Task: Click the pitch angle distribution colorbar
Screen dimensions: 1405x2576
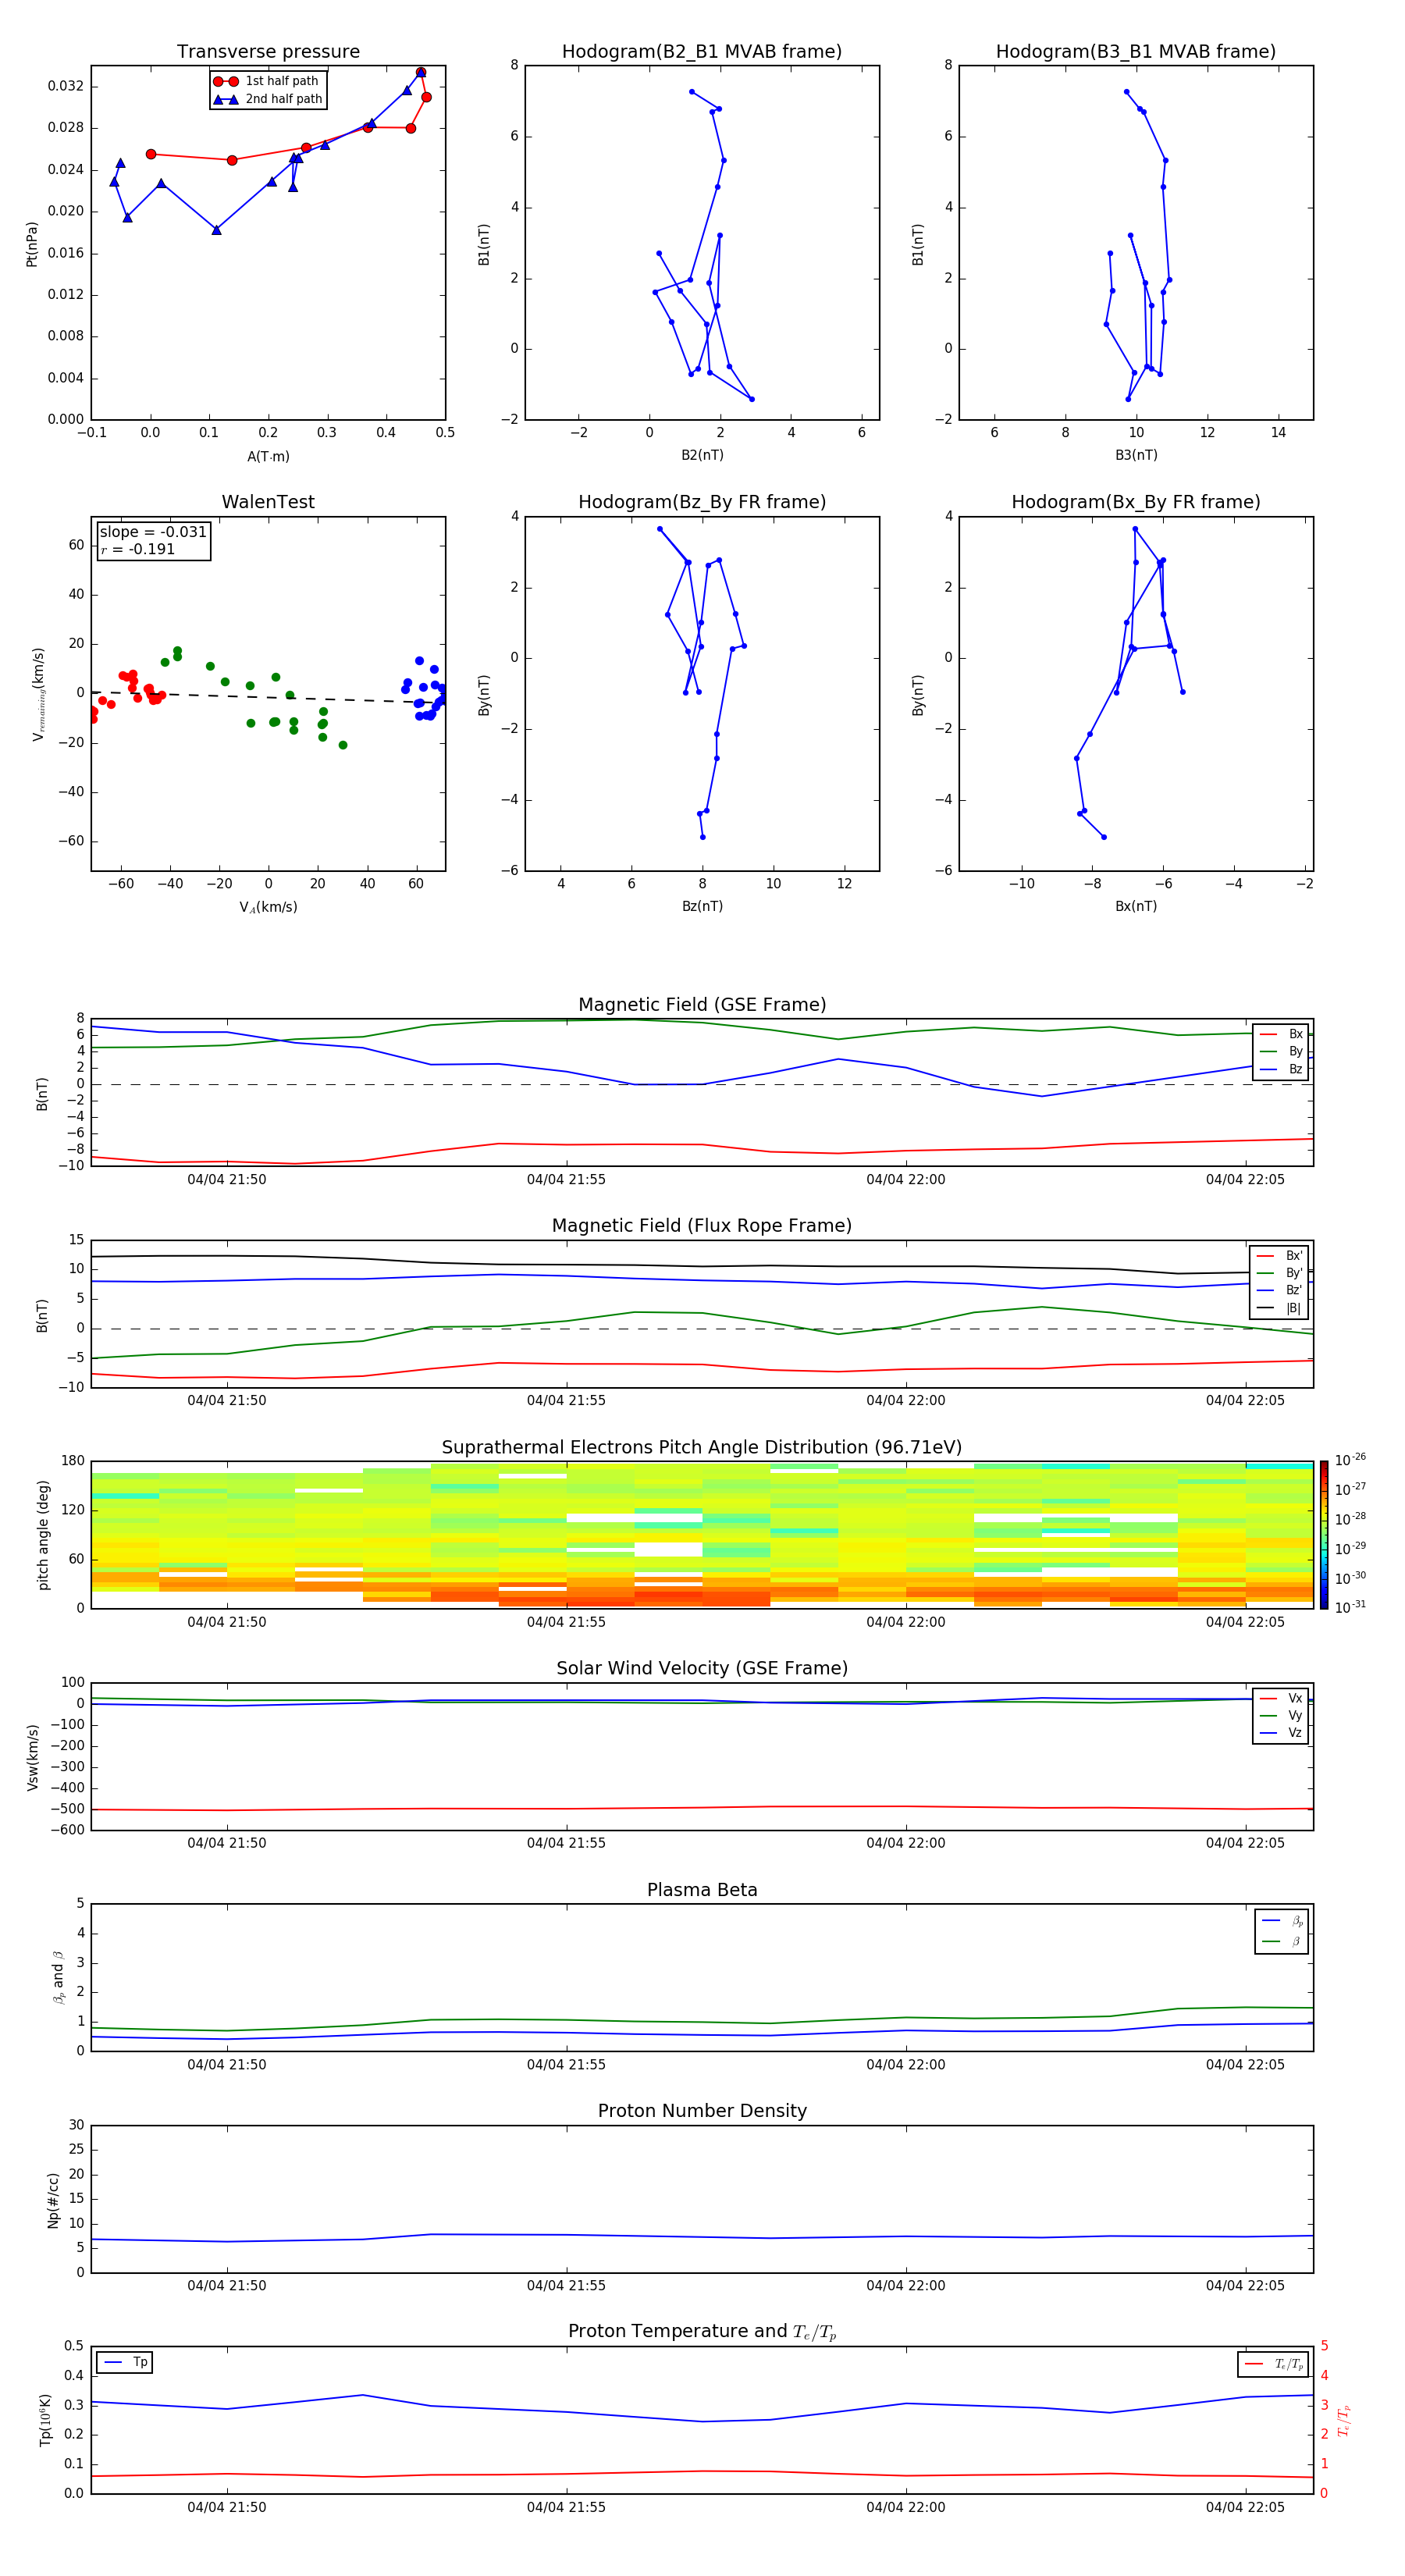Action: coord(1324,1534)
